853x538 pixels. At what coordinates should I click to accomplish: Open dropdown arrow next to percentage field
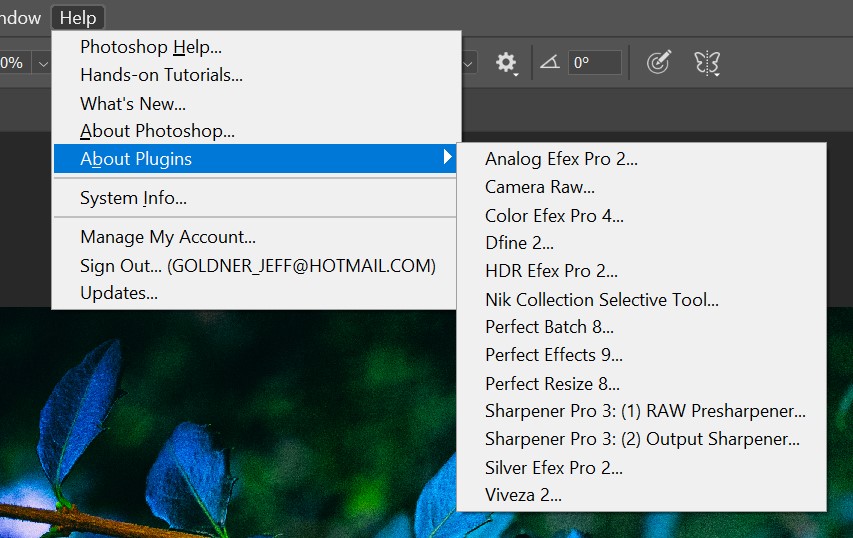coord(42,64)
